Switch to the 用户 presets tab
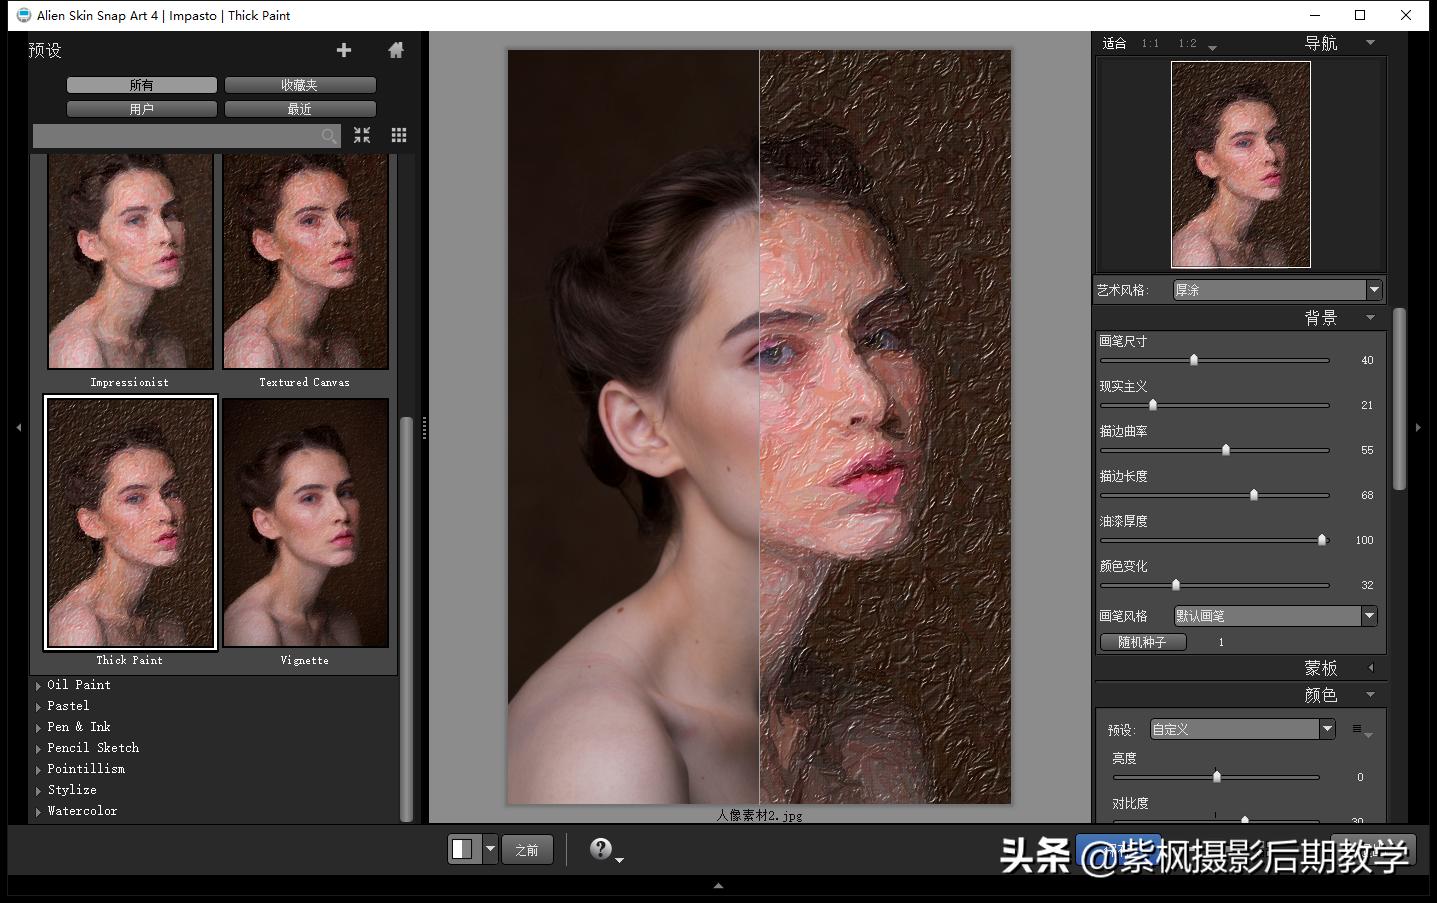The height and width of the screenshot is (903, 1437). pyautogui.click(x=141, y=108)
